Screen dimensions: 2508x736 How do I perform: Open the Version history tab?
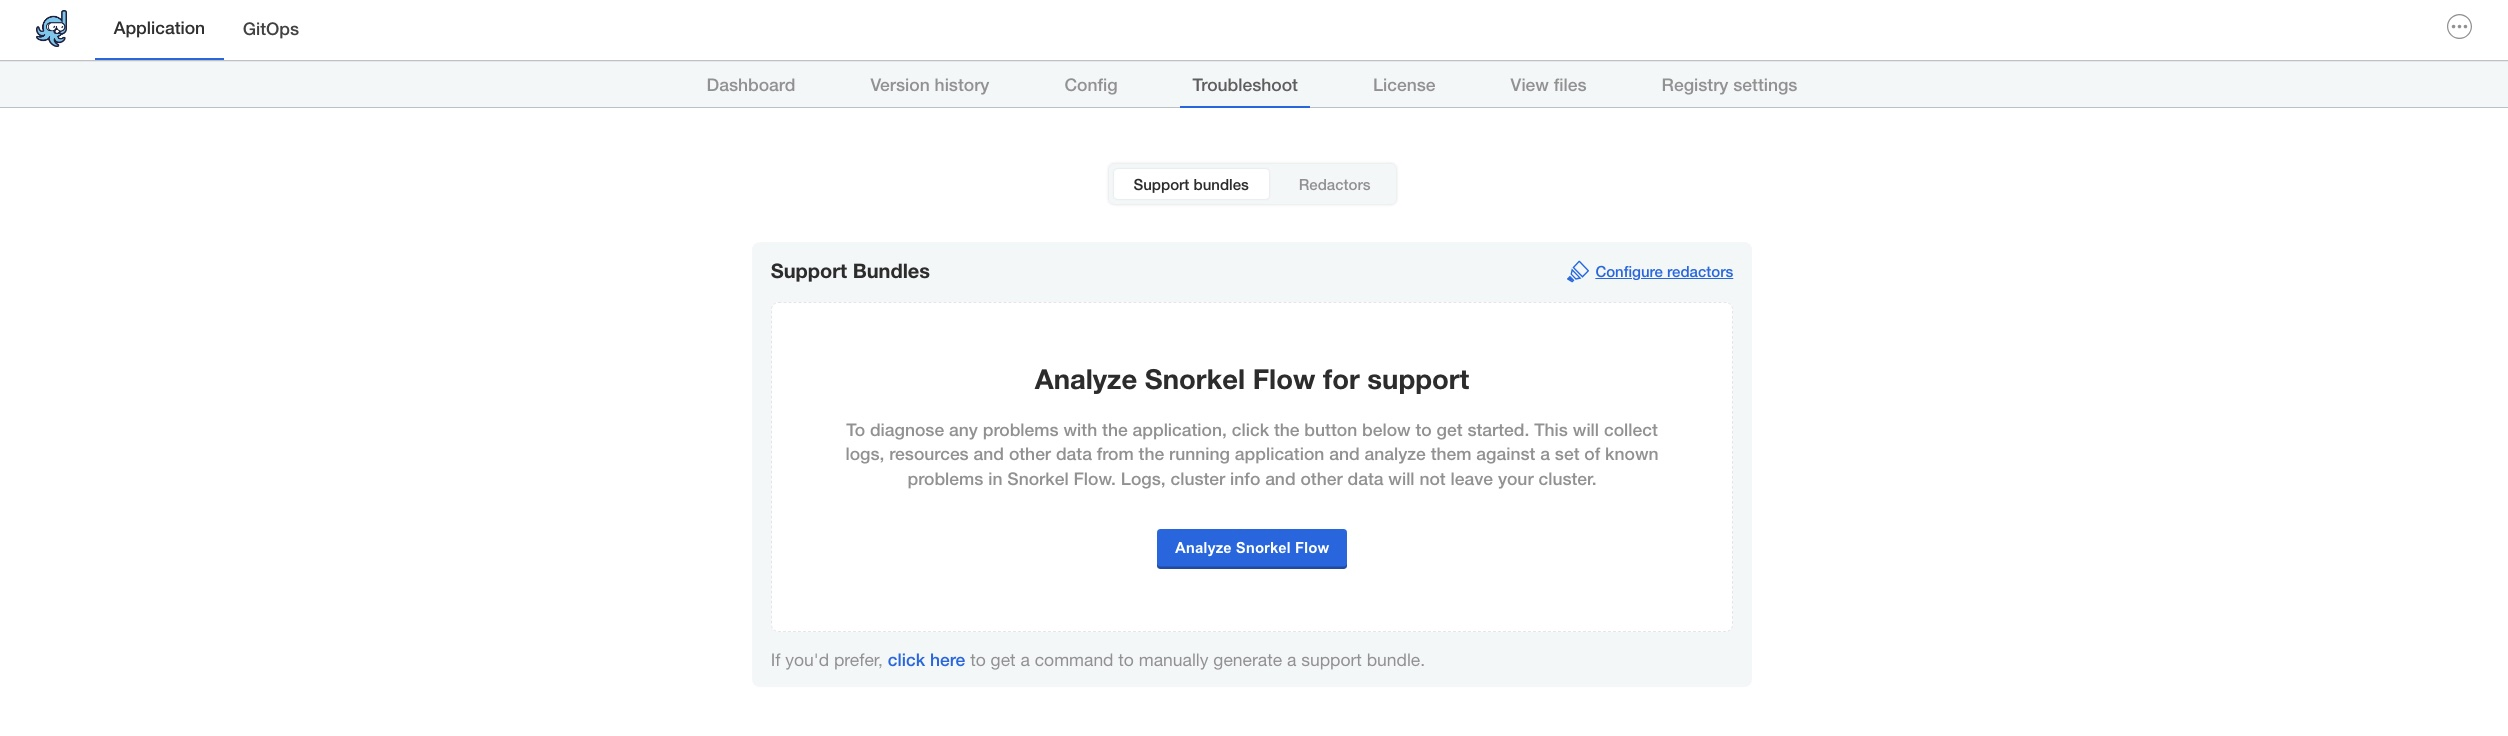(x=930, y=85)
